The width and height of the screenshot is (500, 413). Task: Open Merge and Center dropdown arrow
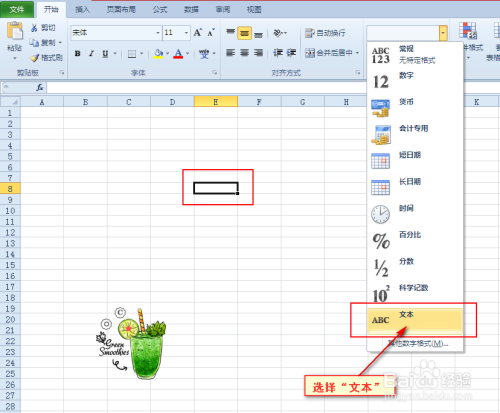357,53
